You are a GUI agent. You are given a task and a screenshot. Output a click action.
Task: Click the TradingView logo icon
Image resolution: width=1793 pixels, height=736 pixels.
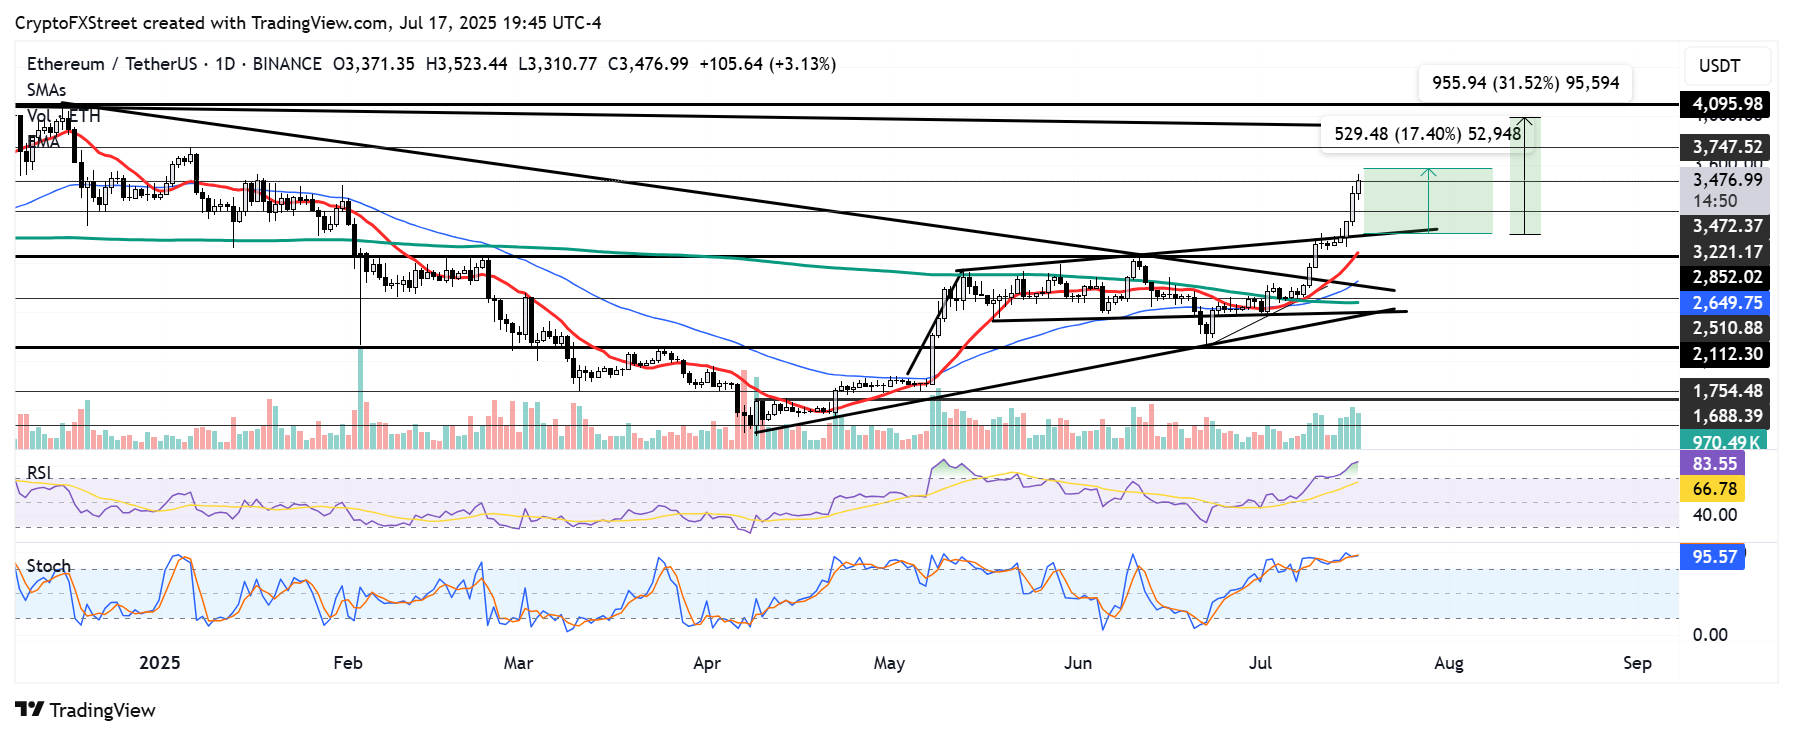[30, 710]
